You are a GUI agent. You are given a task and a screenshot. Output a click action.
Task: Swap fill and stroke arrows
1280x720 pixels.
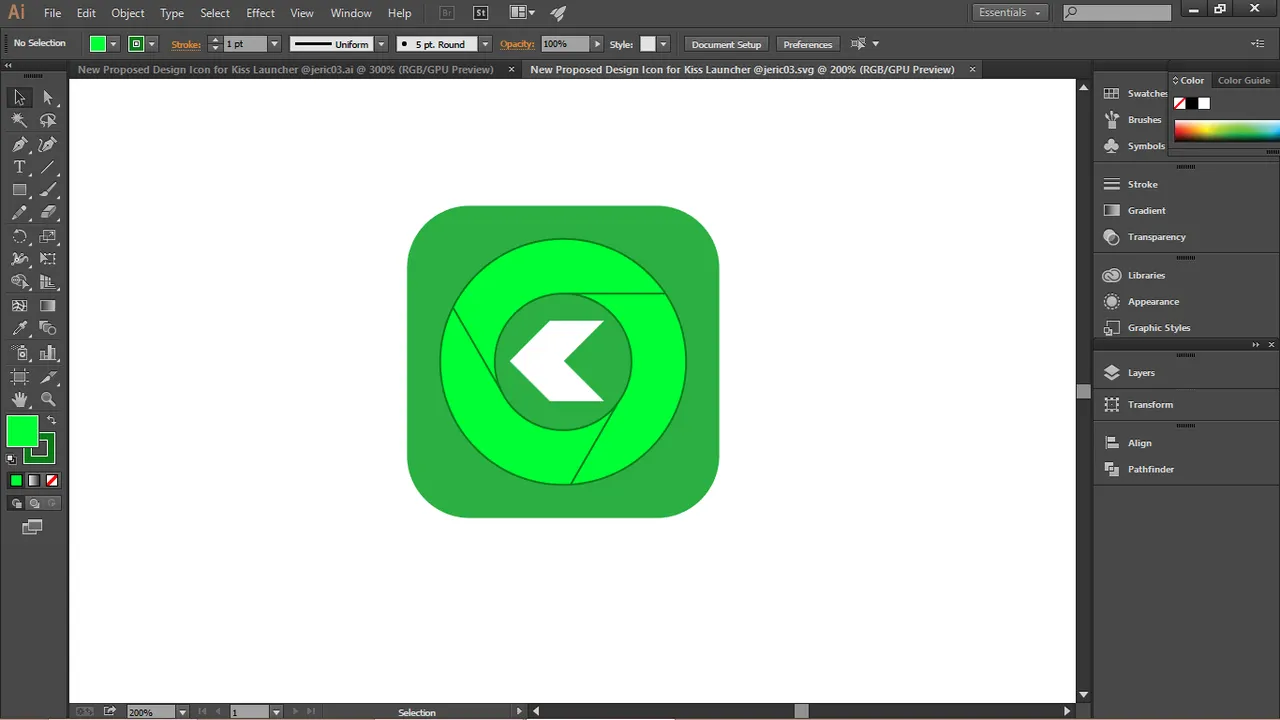click(x=51, y=420)
